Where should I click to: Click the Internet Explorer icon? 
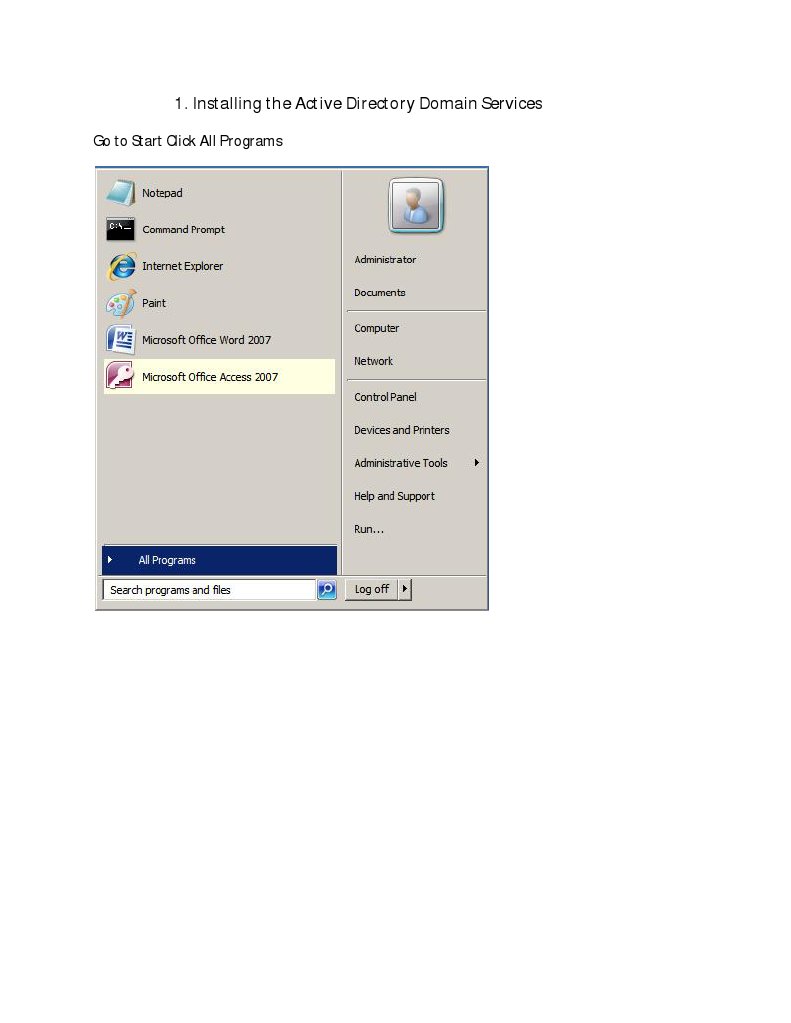click(121, 266)
